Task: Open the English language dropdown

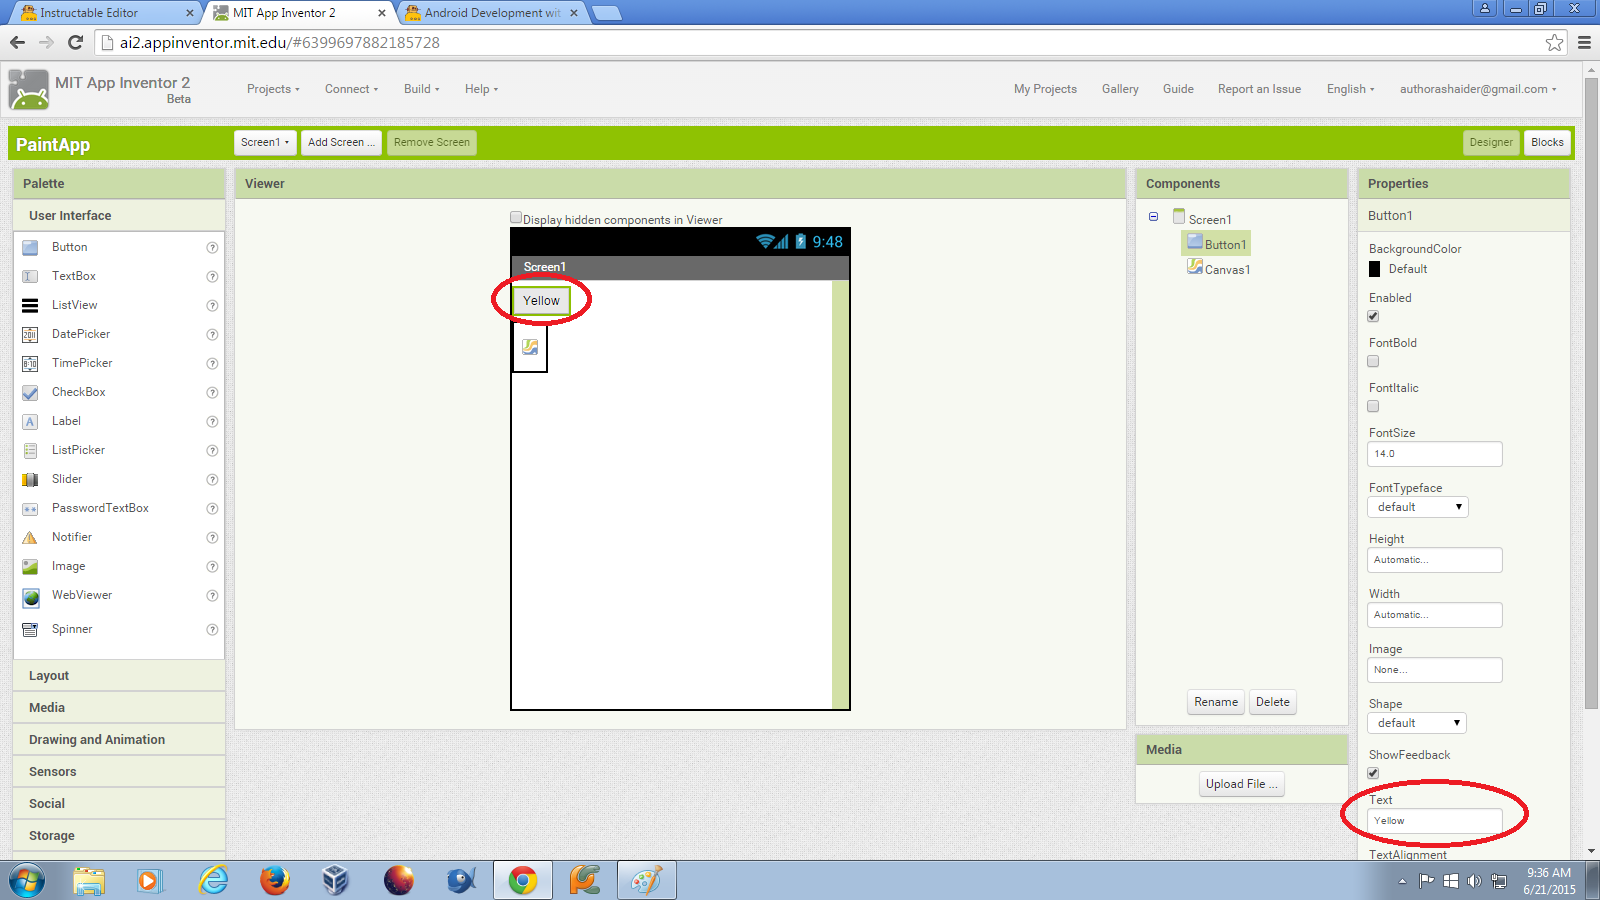Action: 1350,89
